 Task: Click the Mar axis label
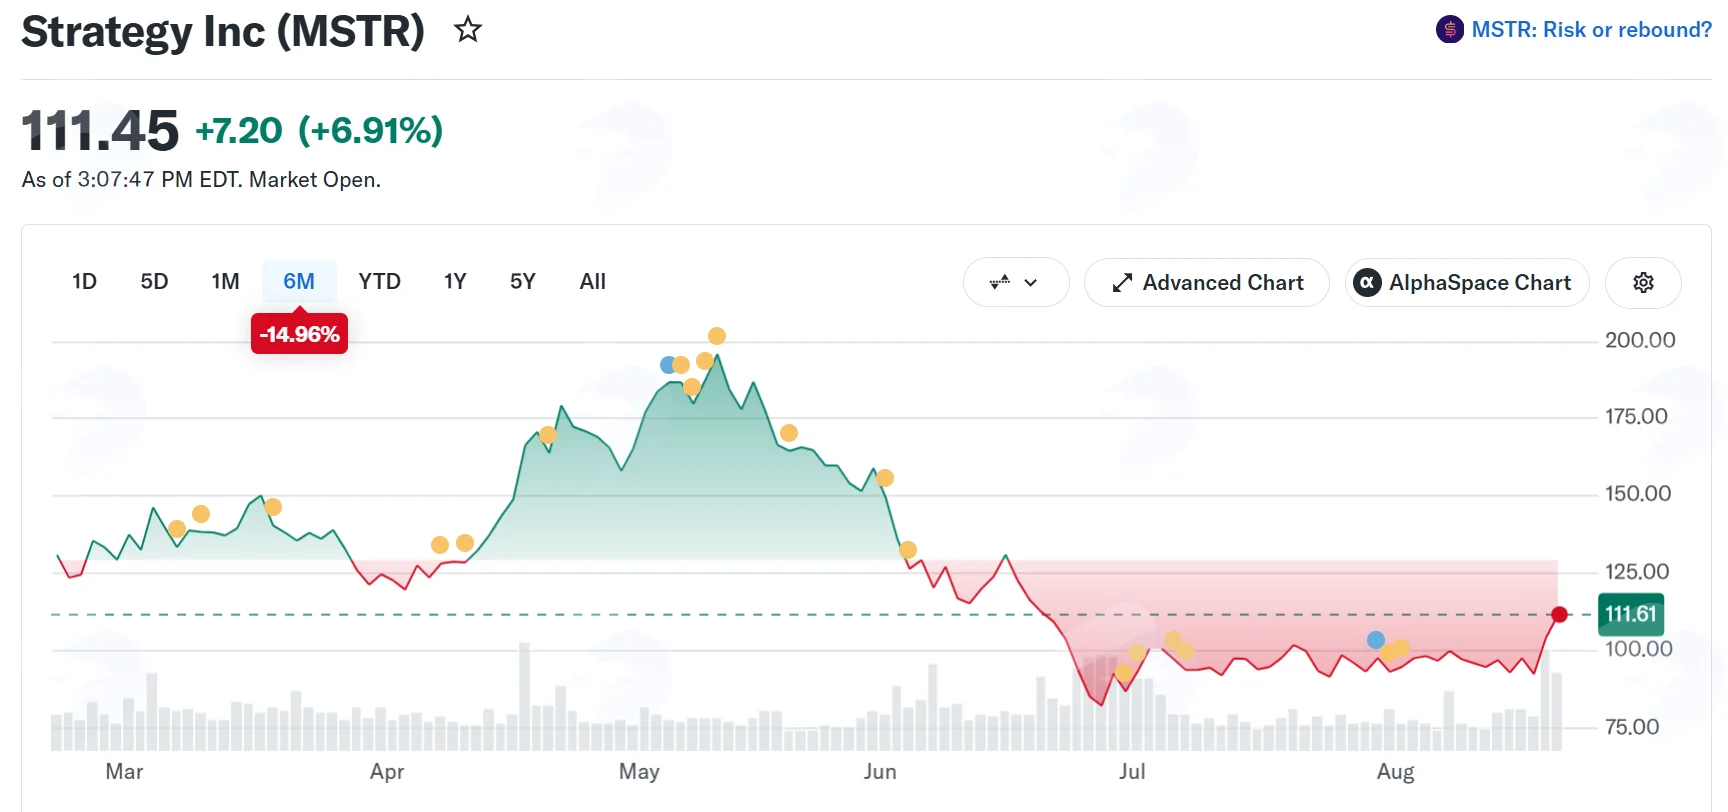point(124,772)
